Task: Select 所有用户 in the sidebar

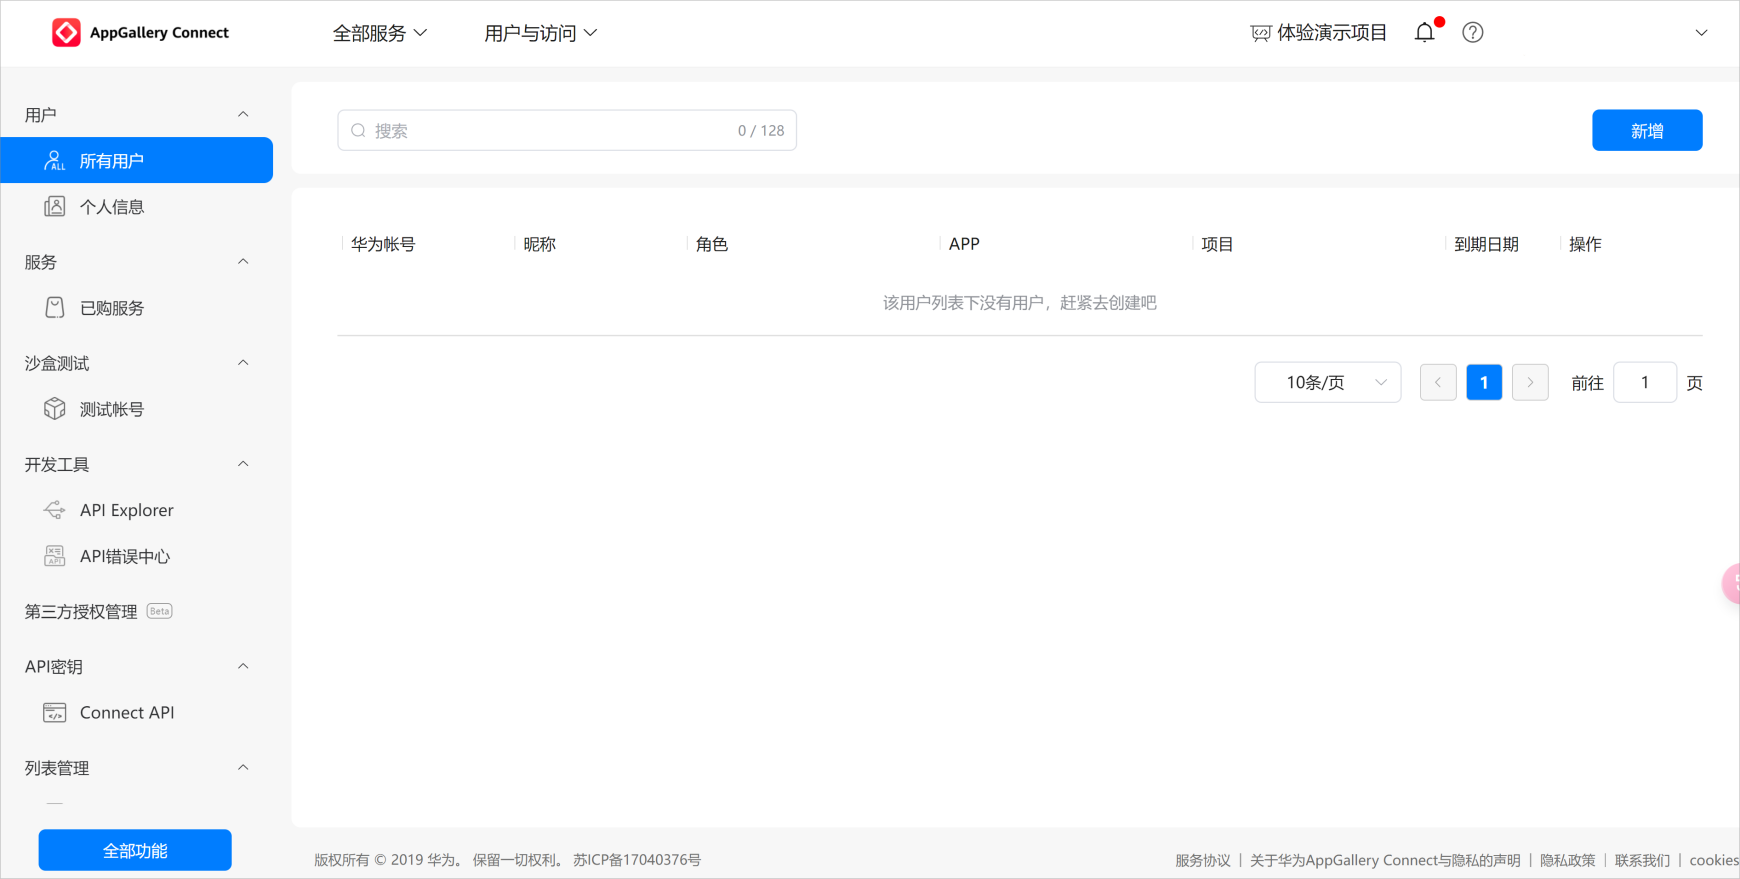Action: [137, 160]
